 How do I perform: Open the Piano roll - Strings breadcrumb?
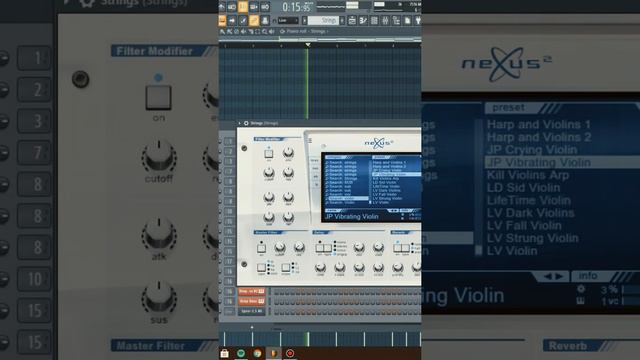pyautogui.click(x=307, y=31)
